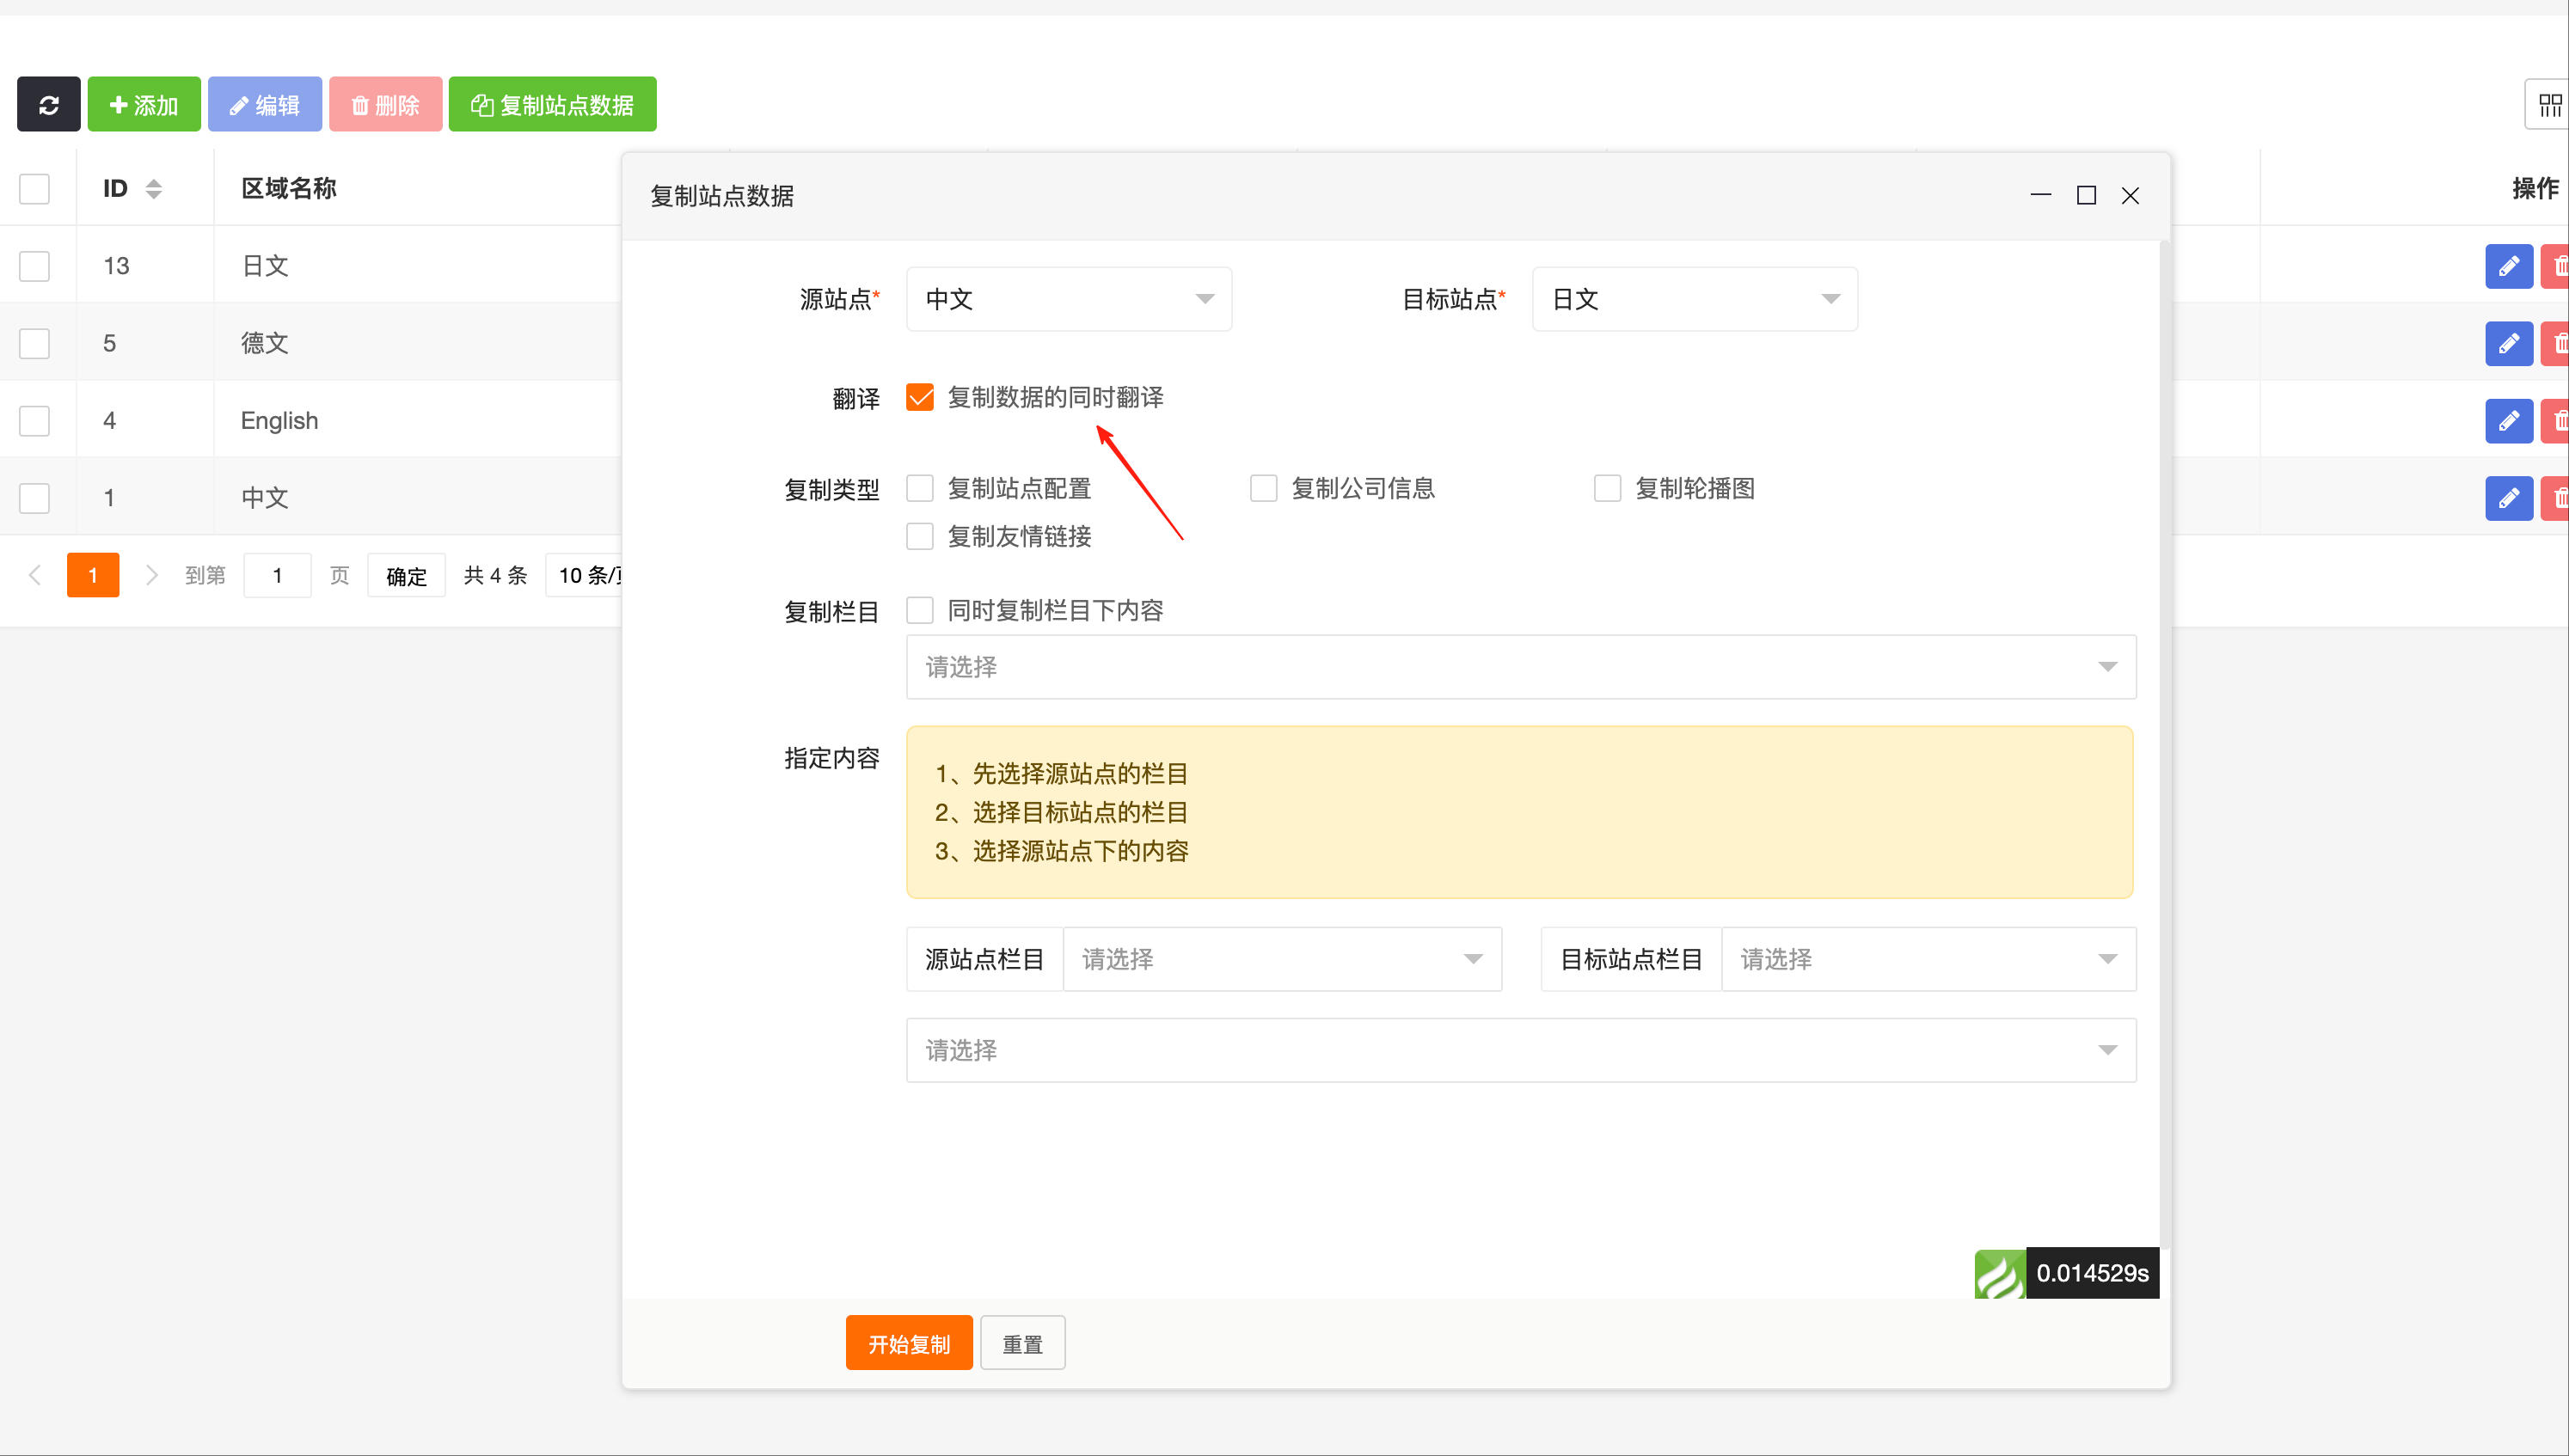Open the bottom 请选择 content dropdown
2569x1456 pixels.
click(x=1520, y=1050)
